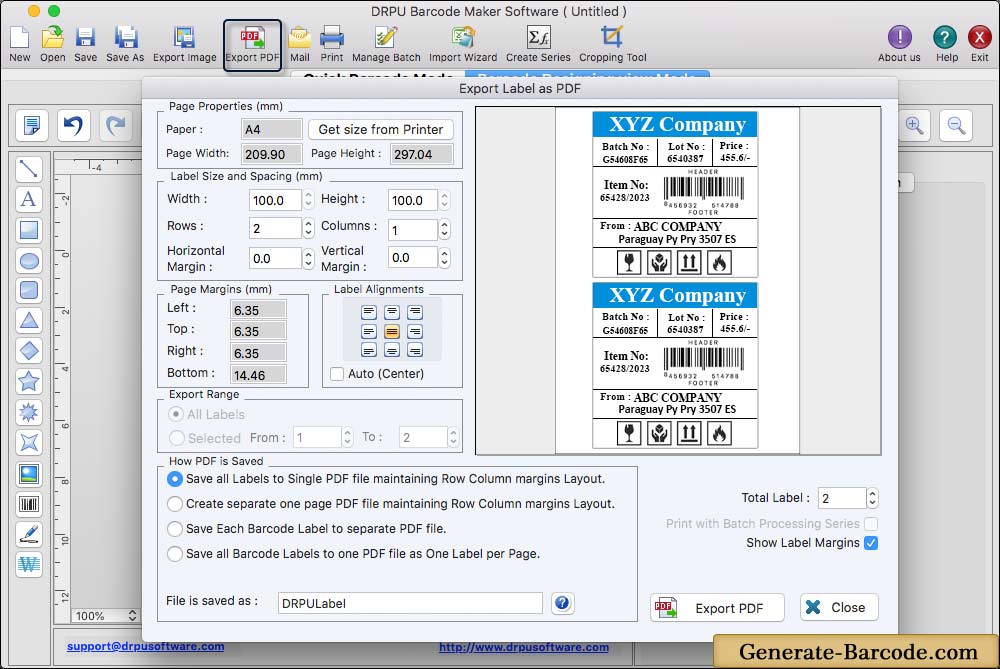Select the Image insert tool
This screenshot has height=669, width=1000.
coord(29,474)
